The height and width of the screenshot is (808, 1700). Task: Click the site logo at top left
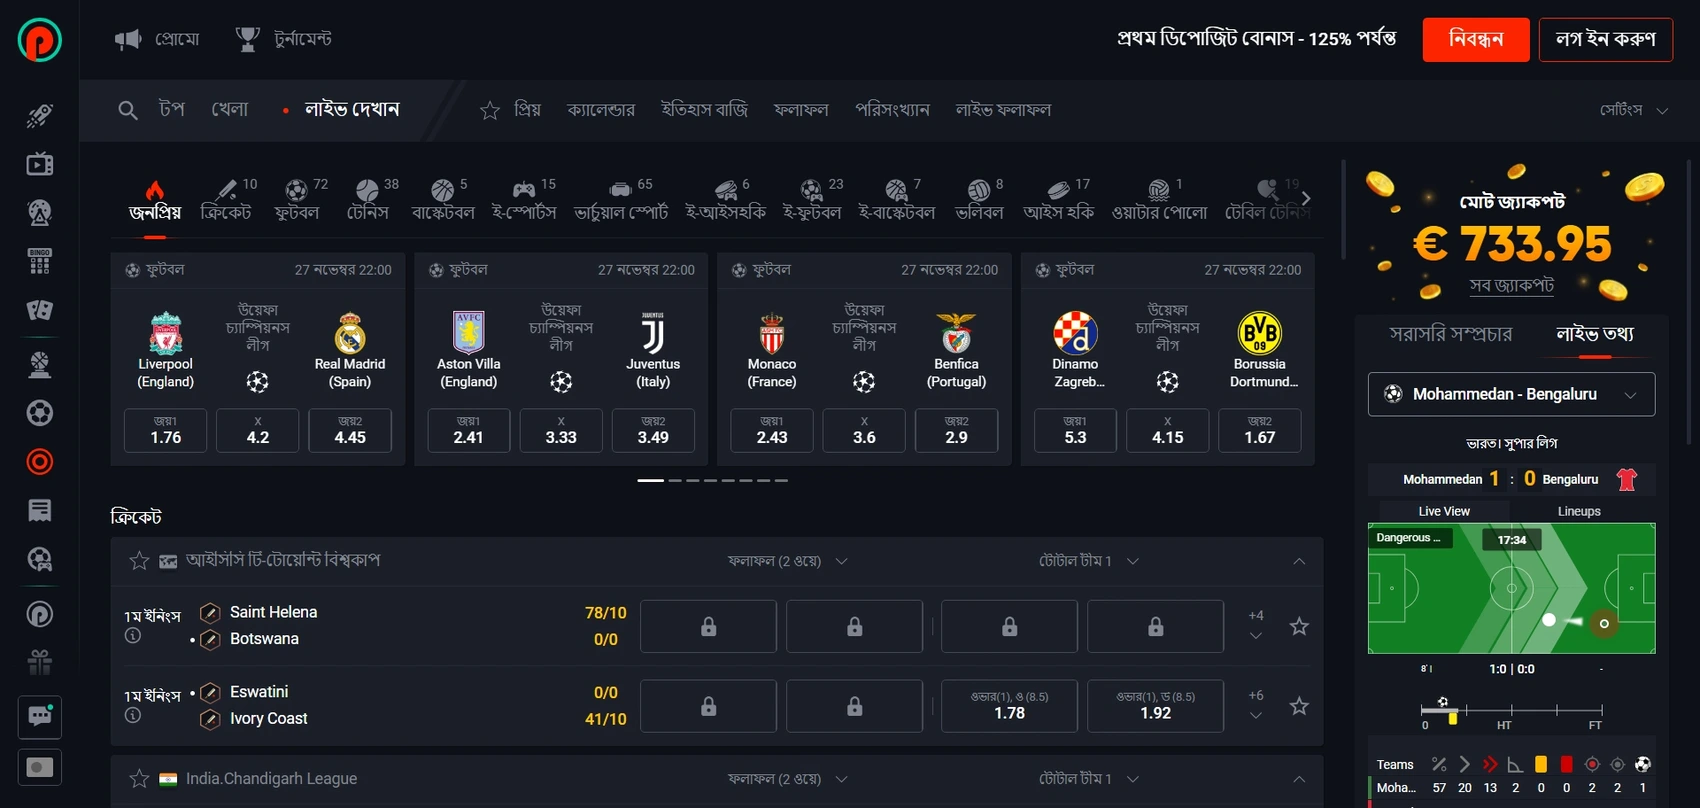(x=40, y=40)
